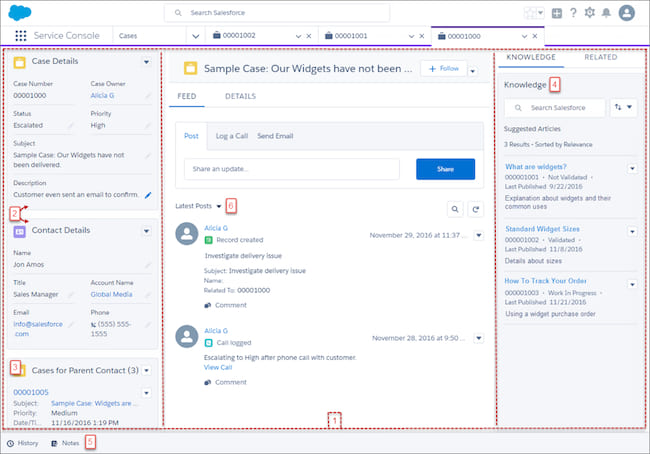Expand Contact Details card menu

[147, 230]
